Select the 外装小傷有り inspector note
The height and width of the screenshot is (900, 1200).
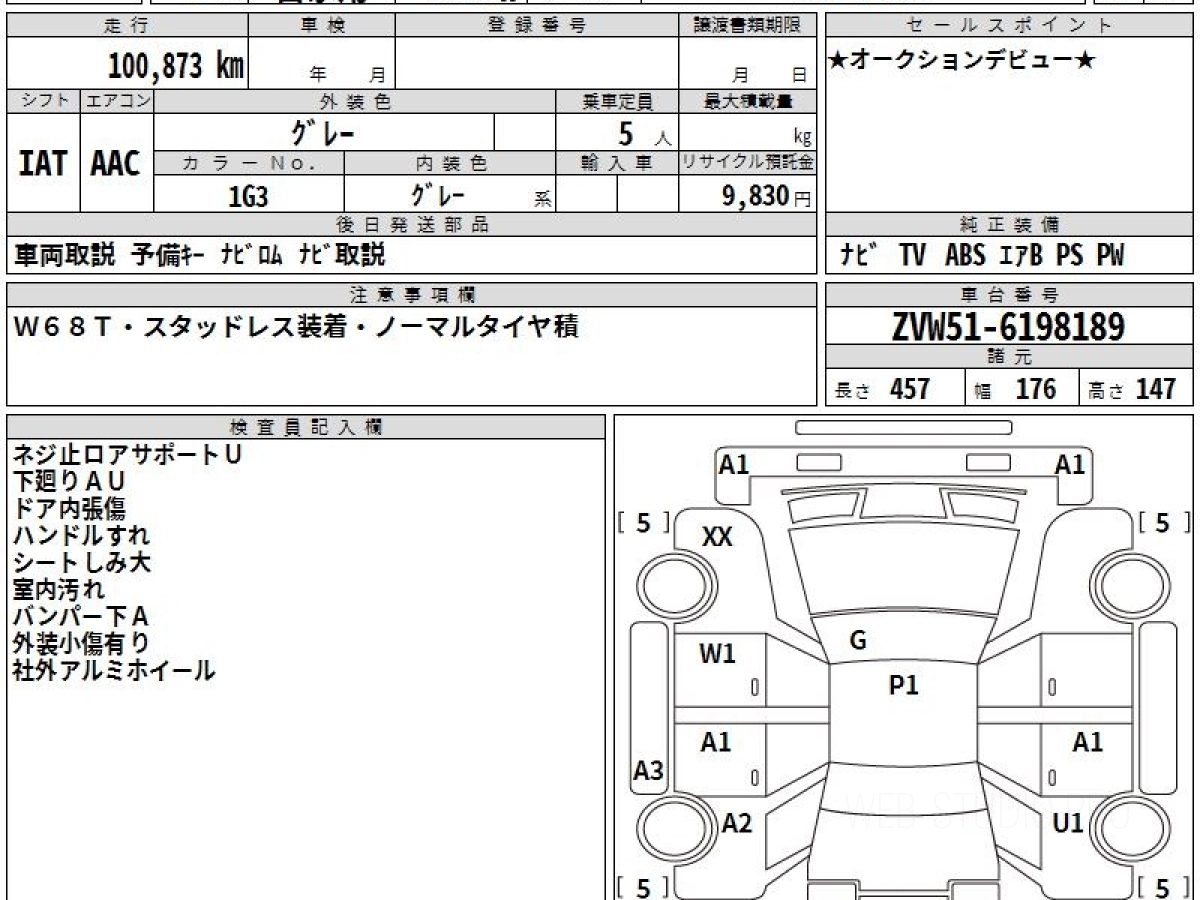81,644
